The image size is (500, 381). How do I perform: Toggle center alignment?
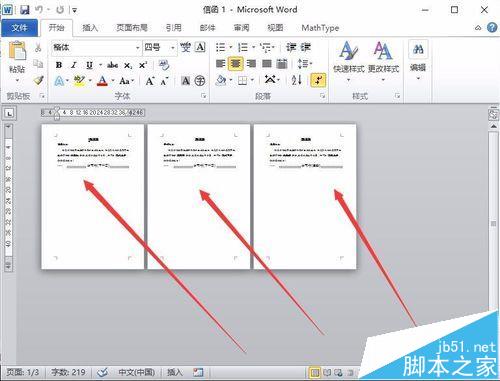(236, 64)
